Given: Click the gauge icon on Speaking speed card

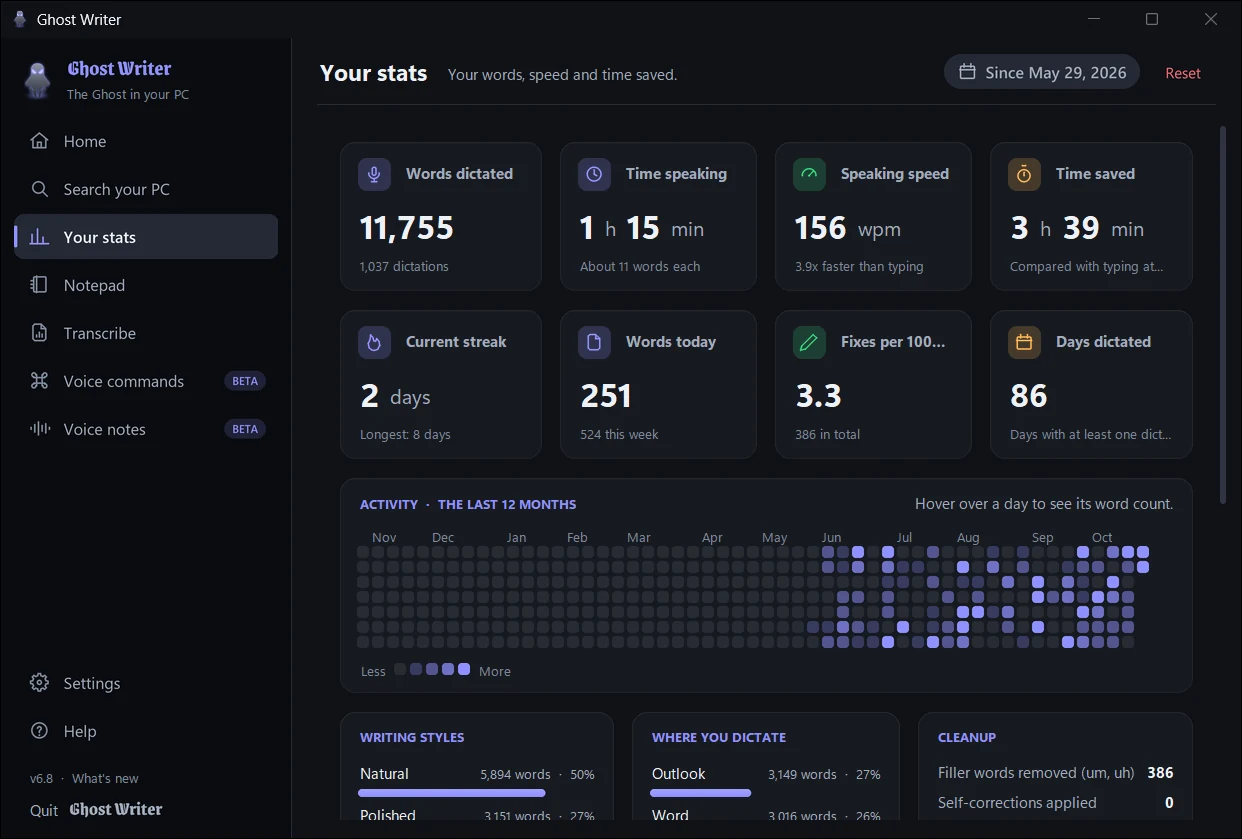Looking at the screenshot, I should (x=809, y=174).
